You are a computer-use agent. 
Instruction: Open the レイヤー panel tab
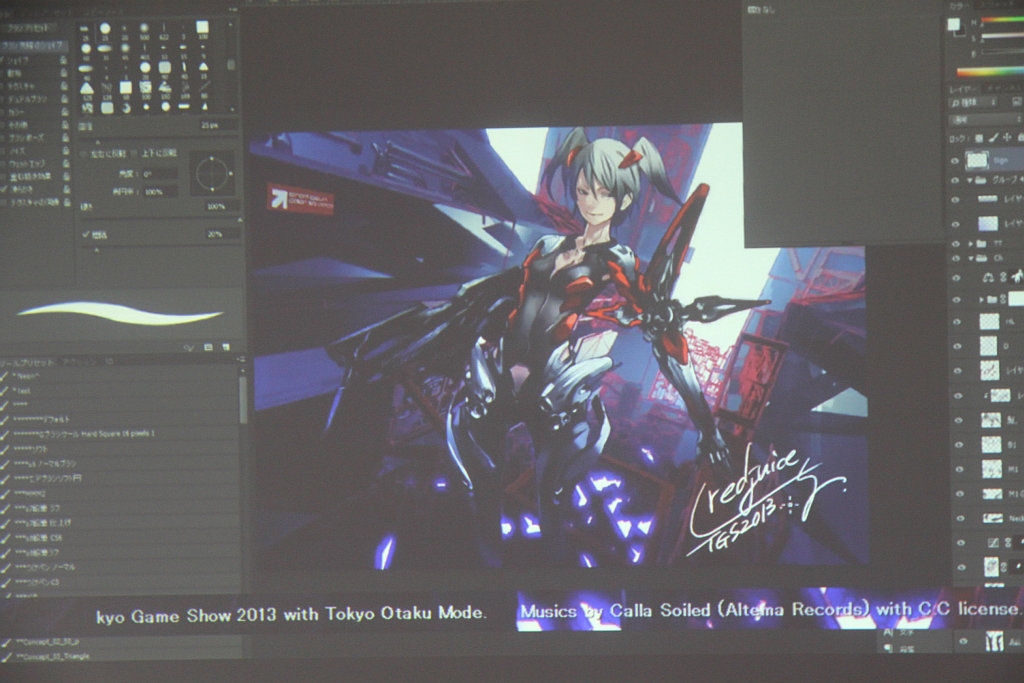tap(963, 88)
